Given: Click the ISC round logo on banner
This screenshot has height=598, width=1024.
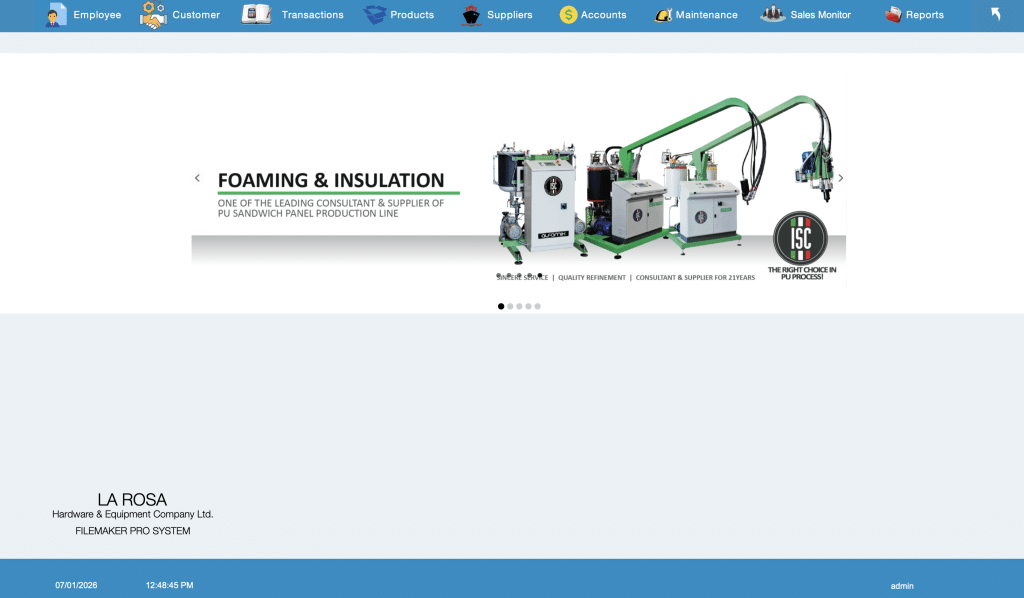Looking at the screenshot, I should point(801,238).
